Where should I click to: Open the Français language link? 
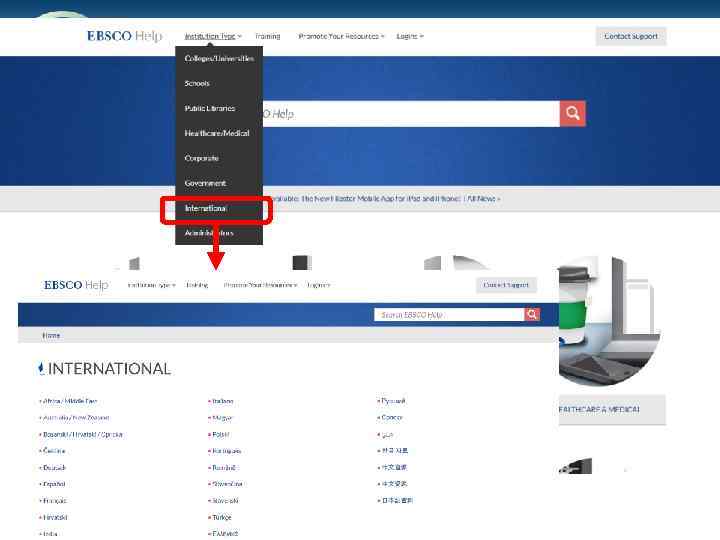point(55,501)
